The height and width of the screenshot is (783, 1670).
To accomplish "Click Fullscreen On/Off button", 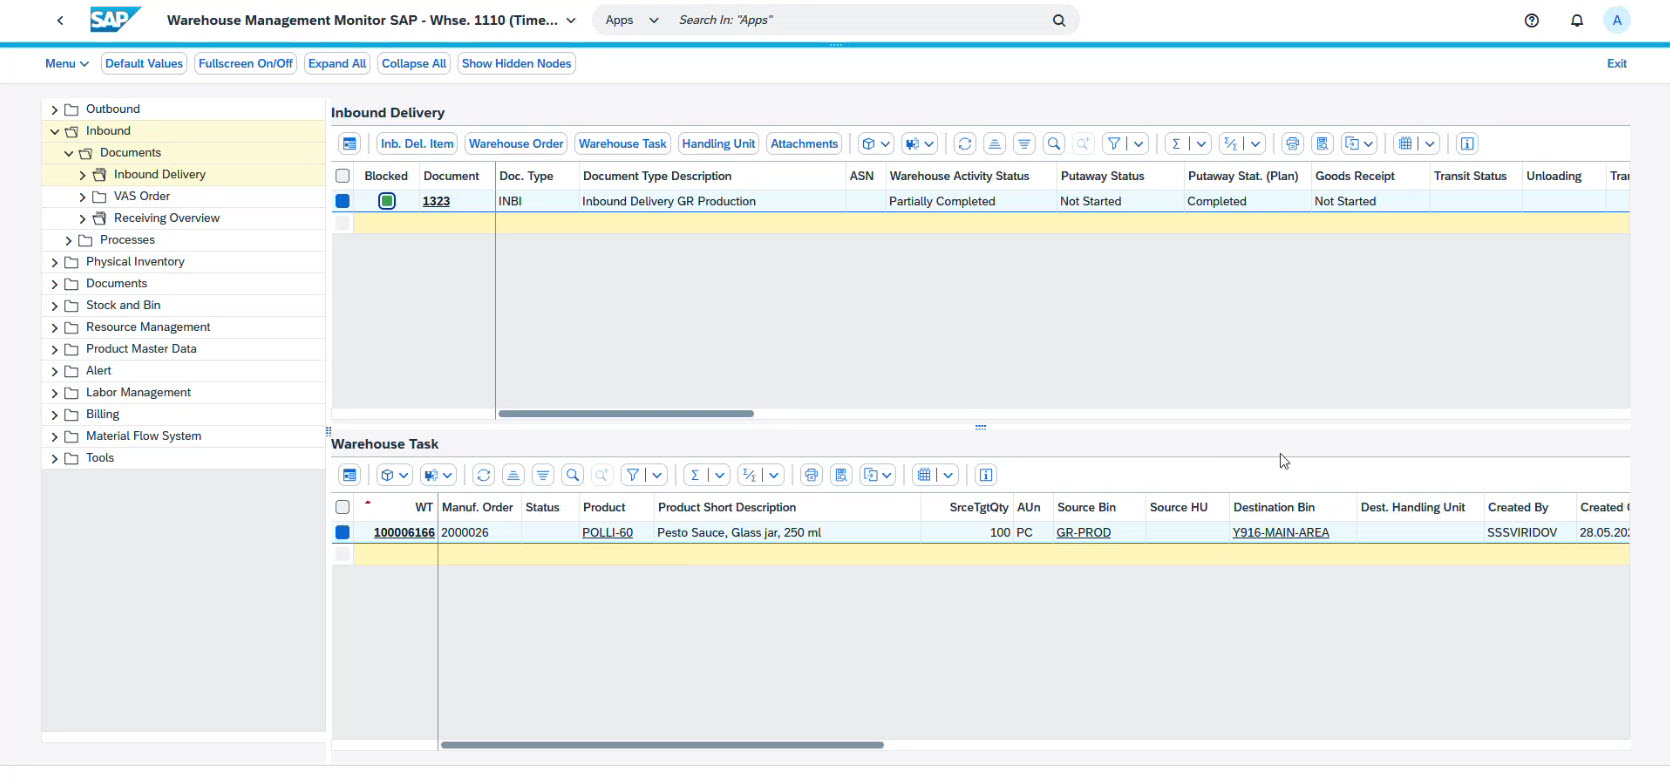I will (x=246, y=63).
